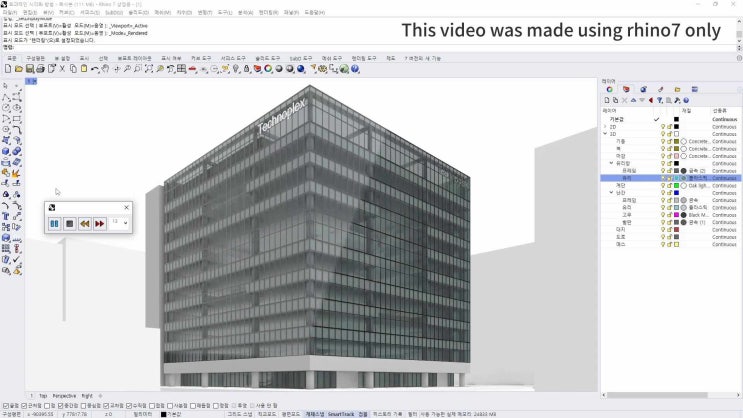Viewport: 743px width, 418px height.
Task: Paste from clipboard icon in standard toolbar
Action: 84,69
